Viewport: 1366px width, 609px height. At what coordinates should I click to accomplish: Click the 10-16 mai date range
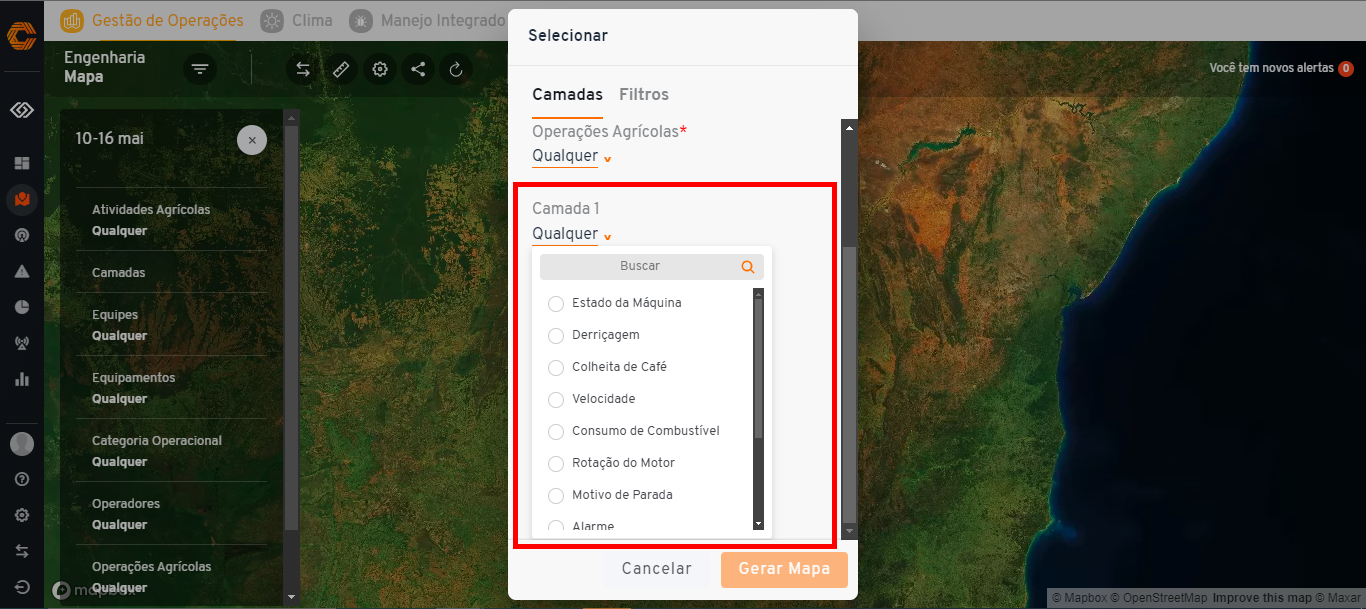110,139
